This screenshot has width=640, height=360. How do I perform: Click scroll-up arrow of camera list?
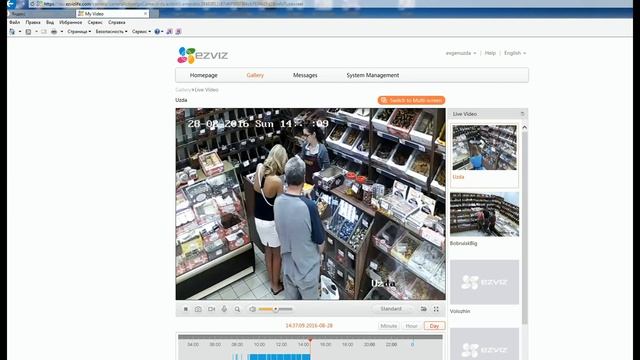tap(524, 128)
